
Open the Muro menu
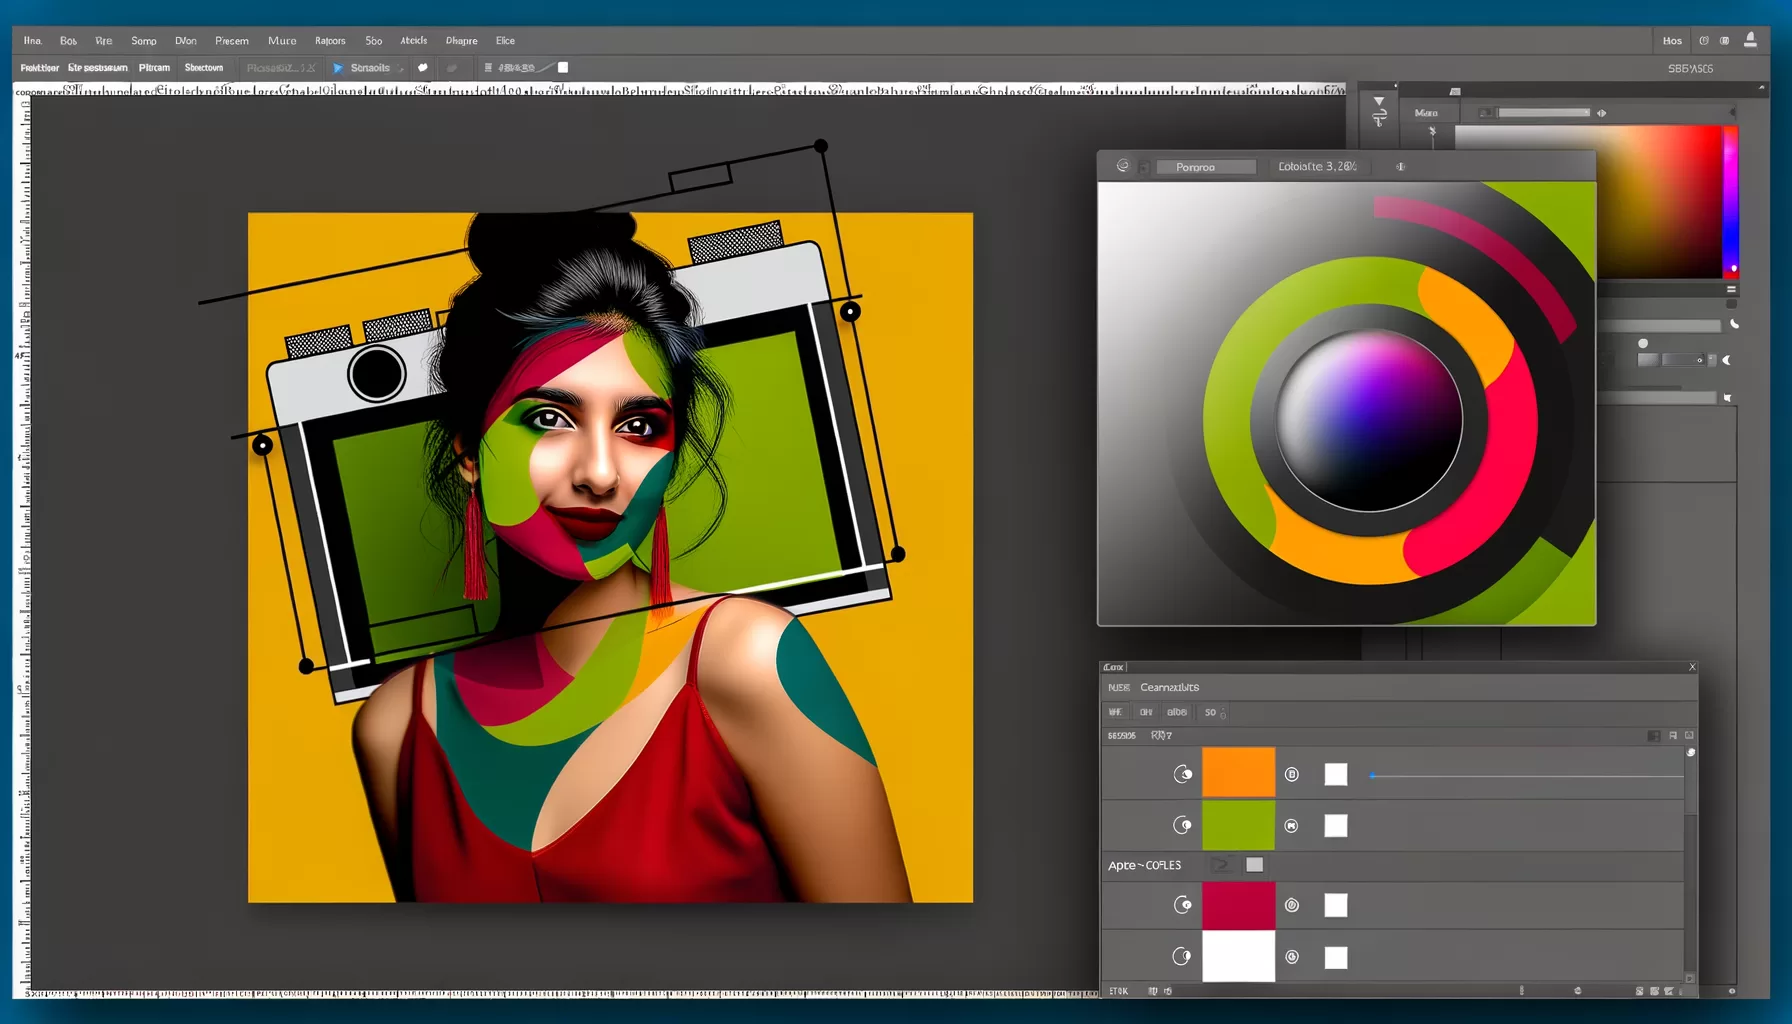[x=282, y=41]
